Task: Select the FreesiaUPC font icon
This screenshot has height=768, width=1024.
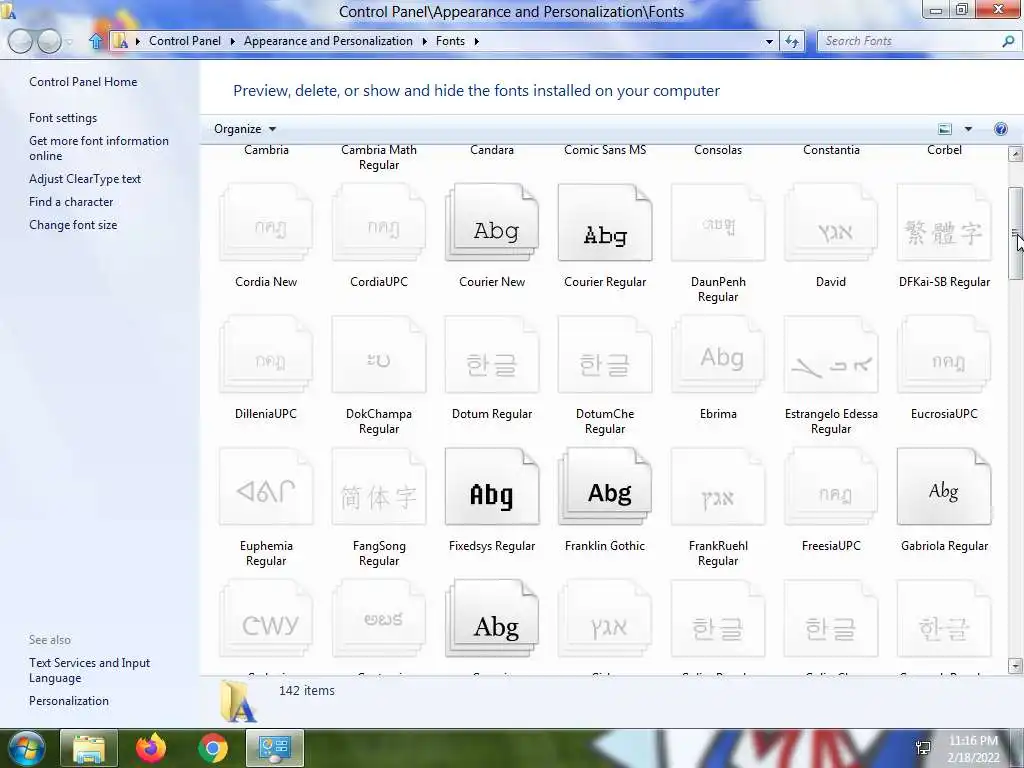Action: click(831, 487)
